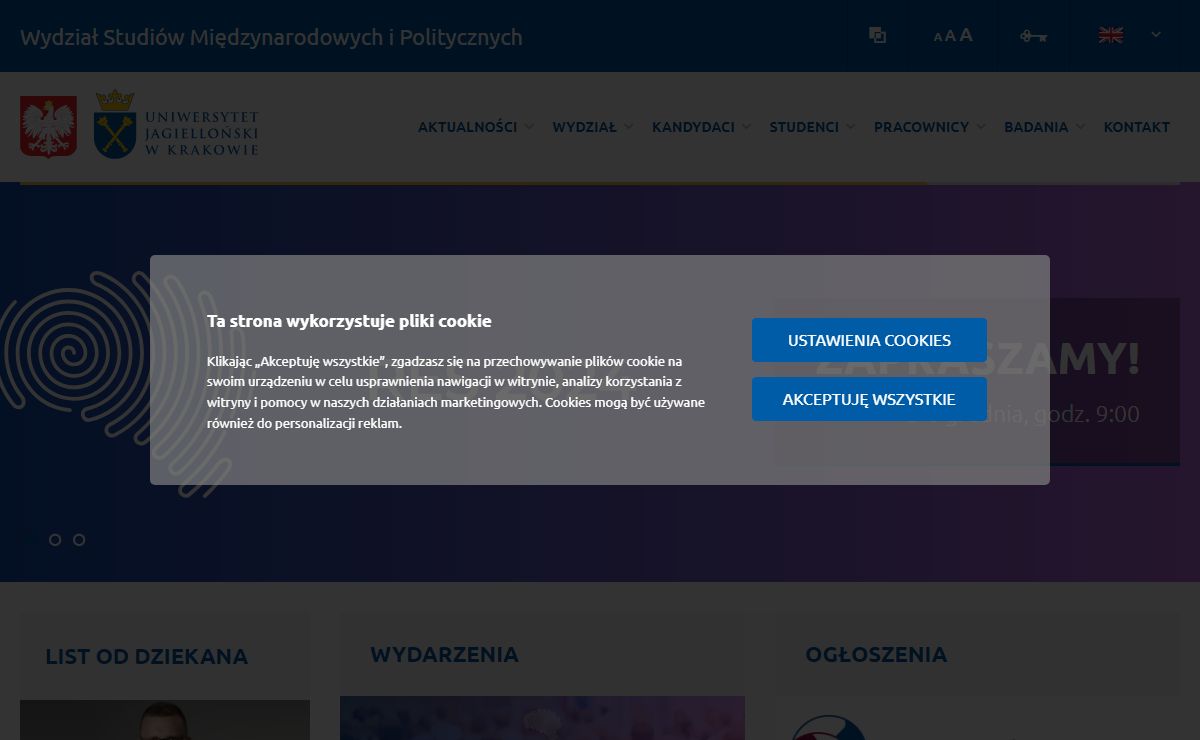Select the smallest font size A
Image resolution: width=1200 pixels, height=740 pixels.
[938, 37]
